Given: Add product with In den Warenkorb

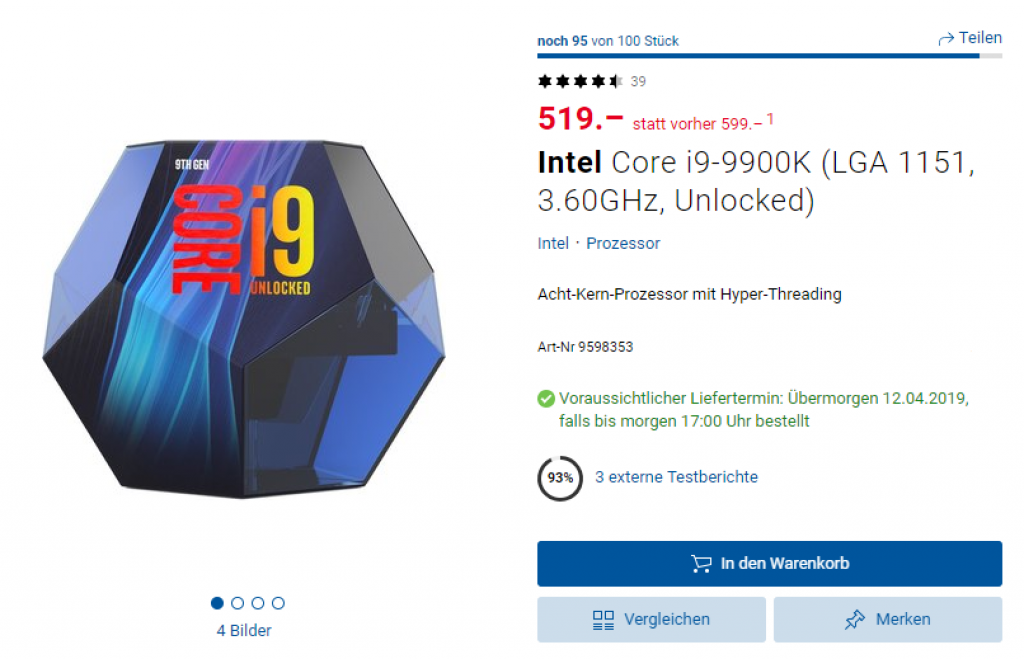Looking at the screenshot, I should [x=769, y=564].
